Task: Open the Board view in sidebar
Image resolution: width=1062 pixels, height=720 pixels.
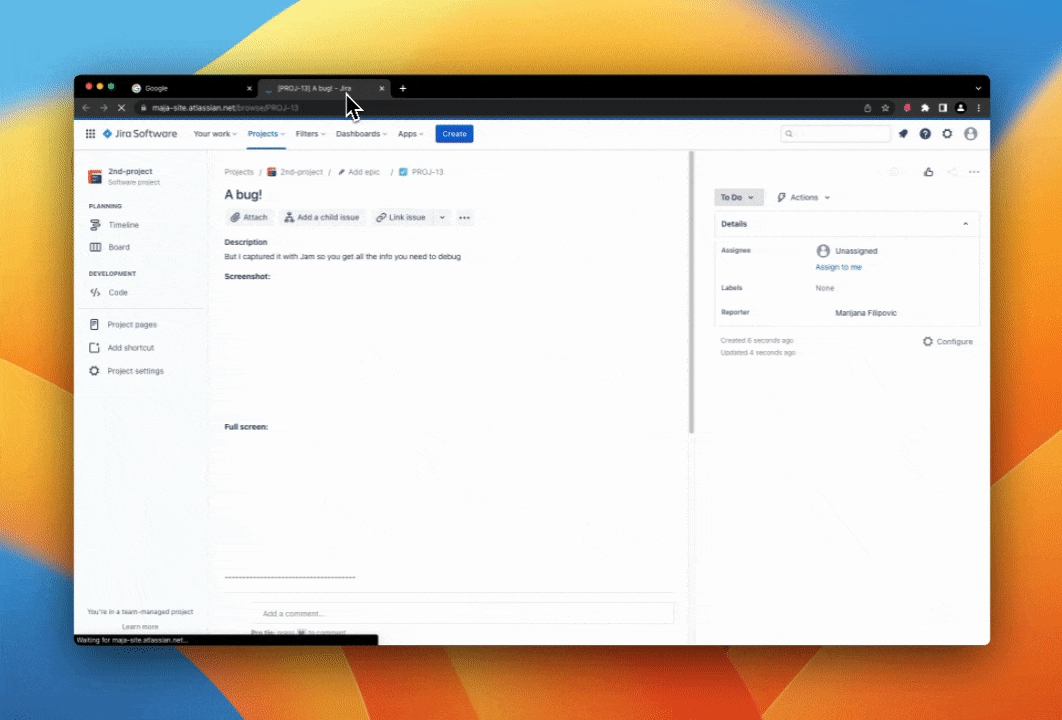Action: click(x=118, y=247)
